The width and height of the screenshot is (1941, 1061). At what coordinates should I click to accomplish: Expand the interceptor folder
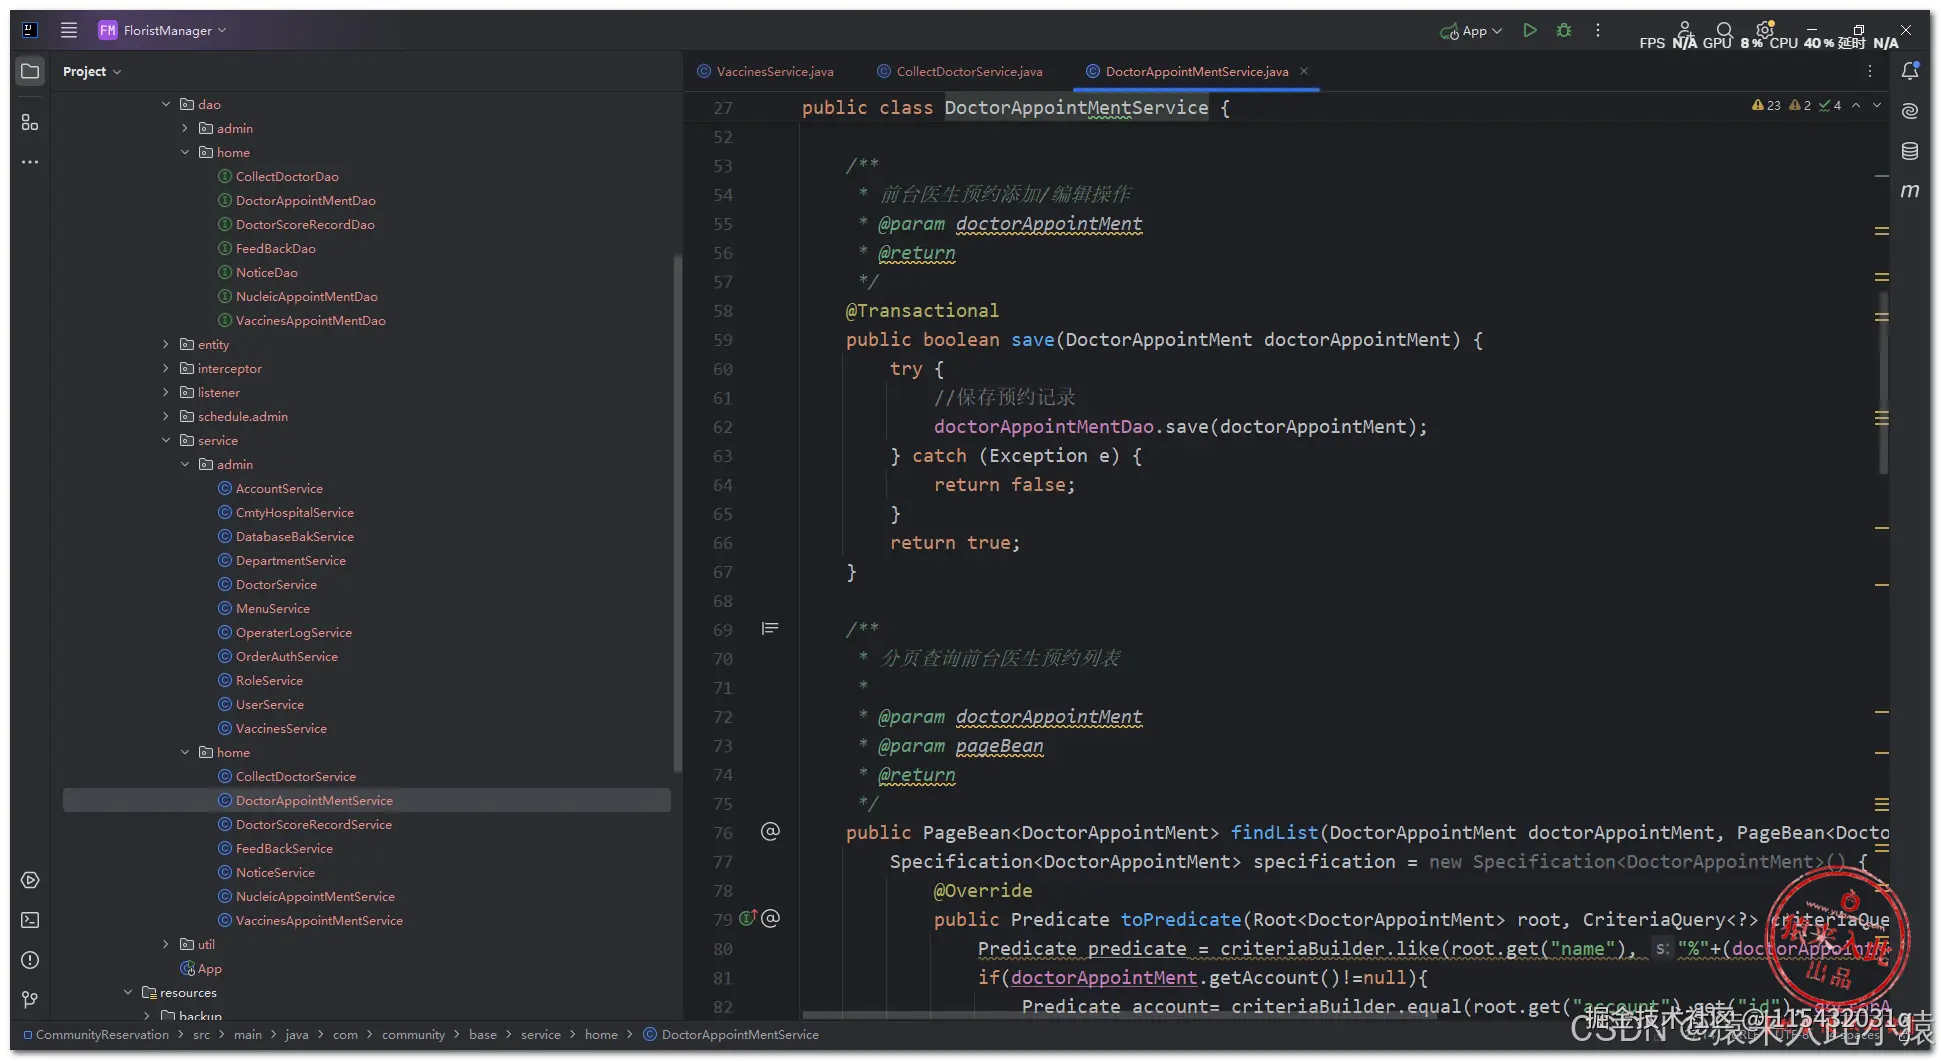point(166,368)
